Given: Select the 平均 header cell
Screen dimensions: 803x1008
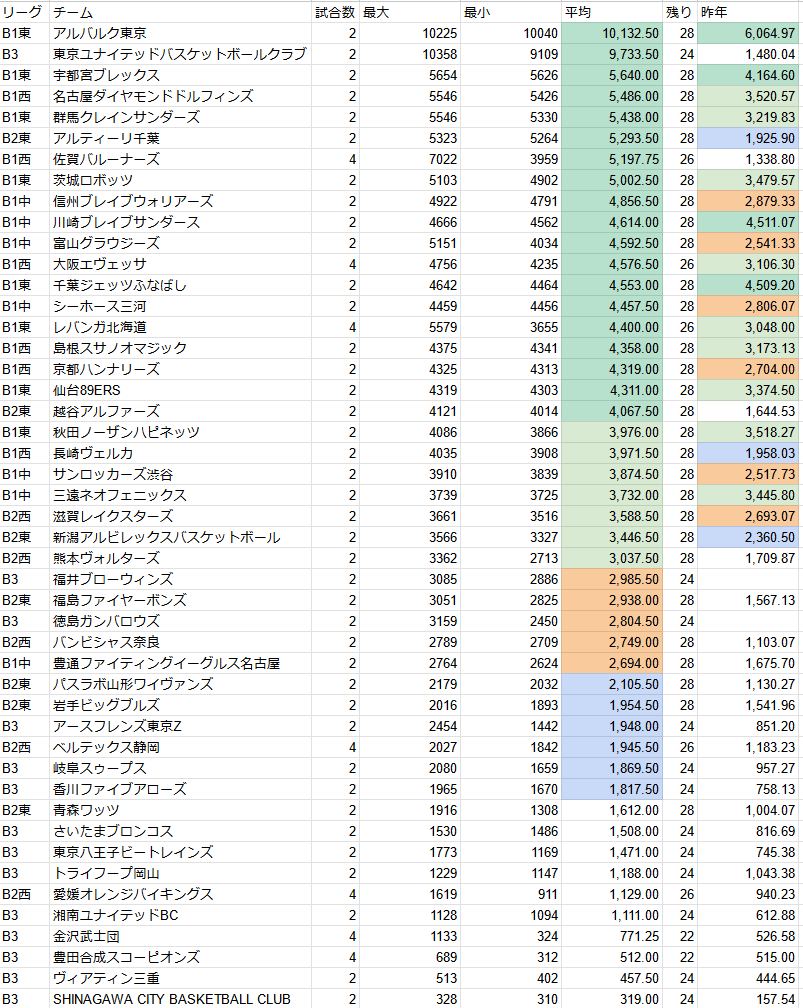Looking at the screenshot, I should (612, 12).
